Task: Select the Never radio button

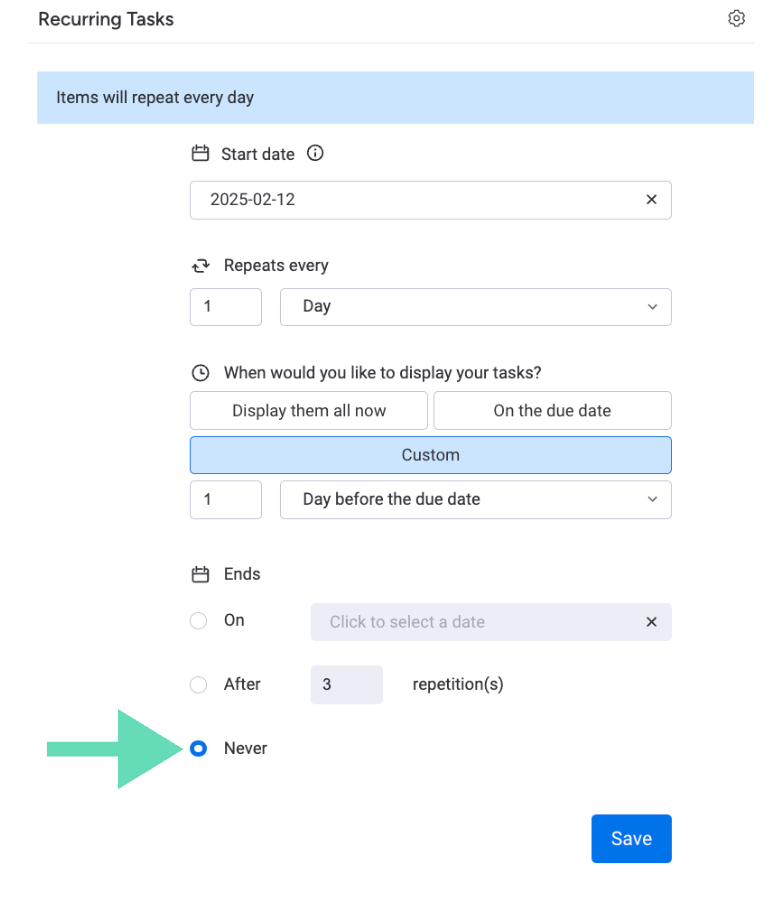Action: click(198, 748)
